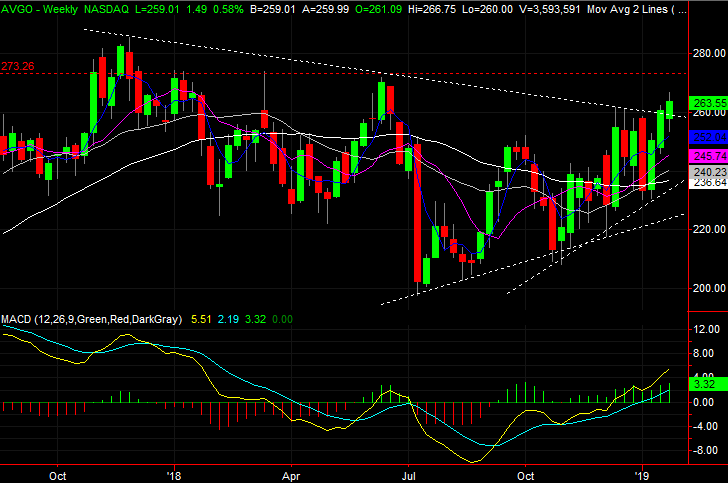The width and height of the screenshot is (728, 483).
Task: Click the NASDAQ exchange label
Action: coord(106,9)
